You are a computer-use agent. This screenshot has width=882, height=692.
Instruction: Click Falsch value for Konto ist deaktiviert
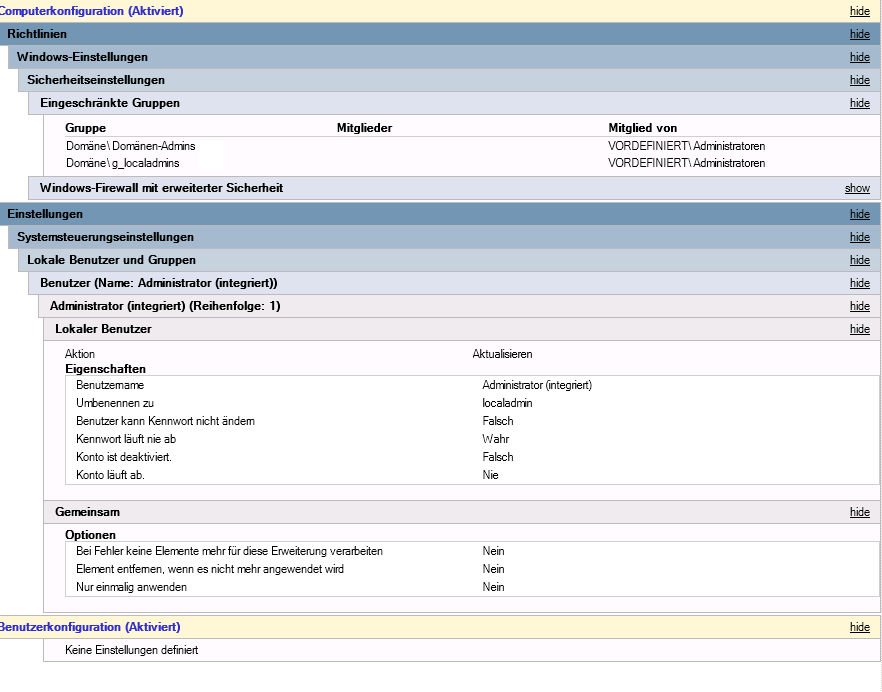(498, 457)
